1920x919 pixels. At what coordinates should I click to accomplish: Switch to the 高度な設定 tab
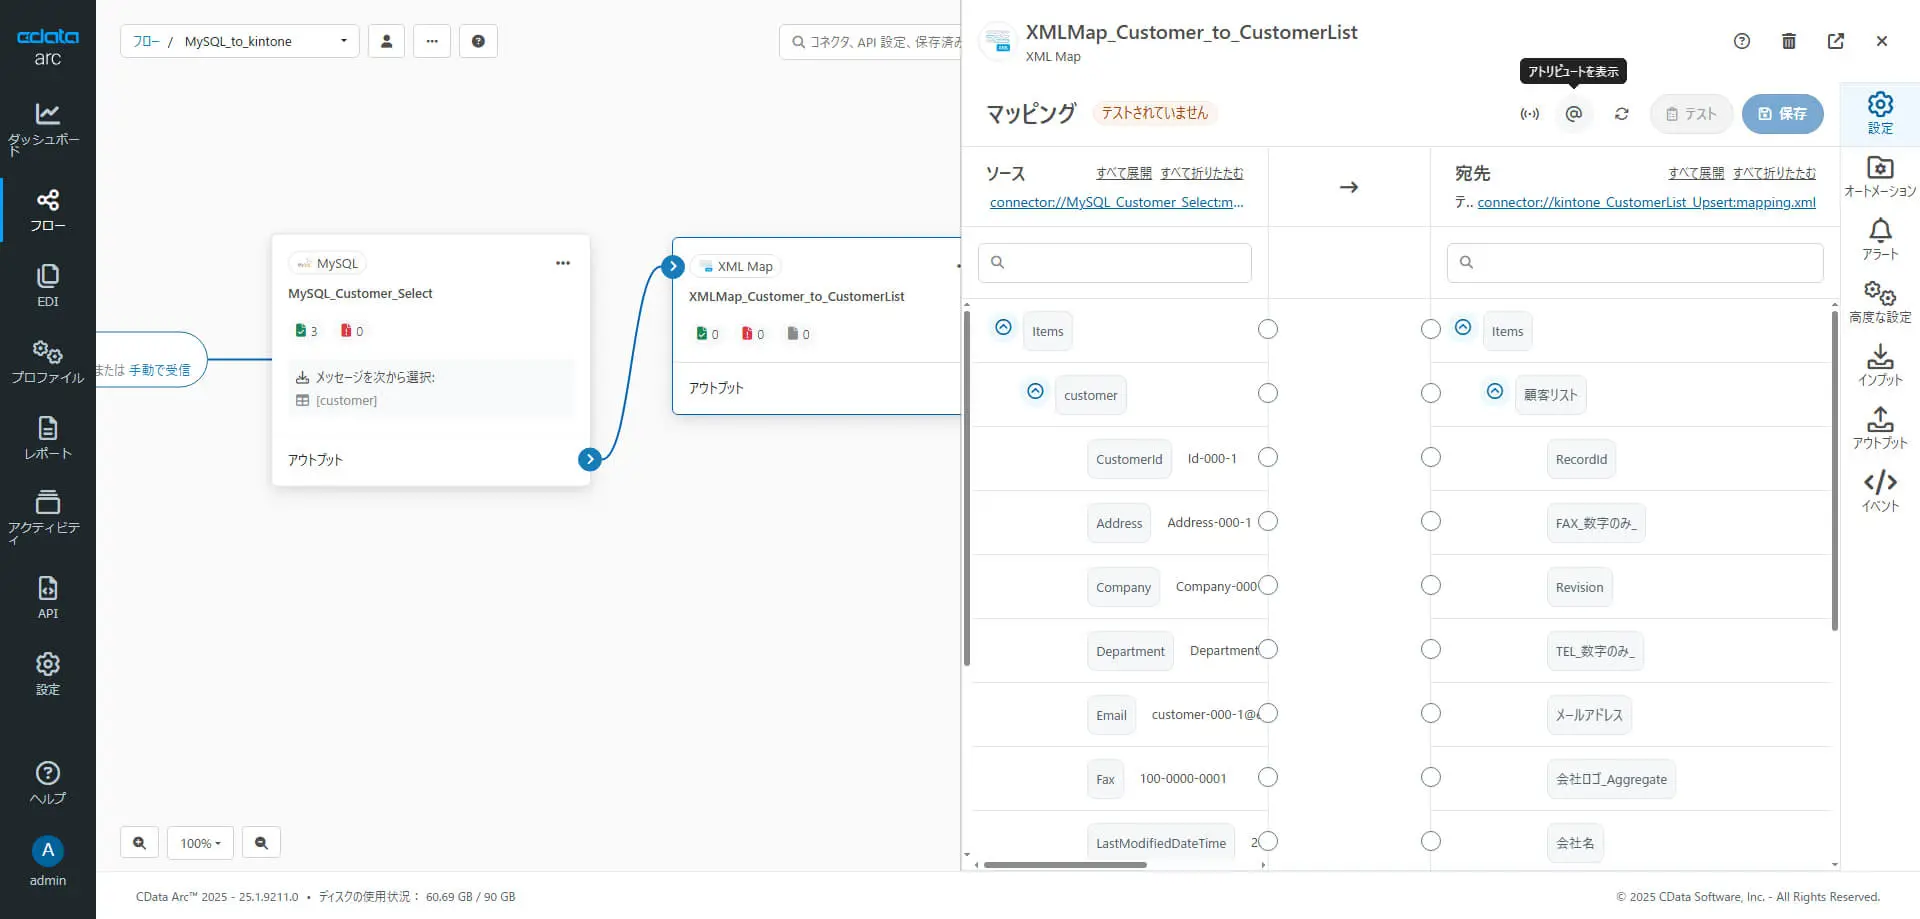(1879, 302)
